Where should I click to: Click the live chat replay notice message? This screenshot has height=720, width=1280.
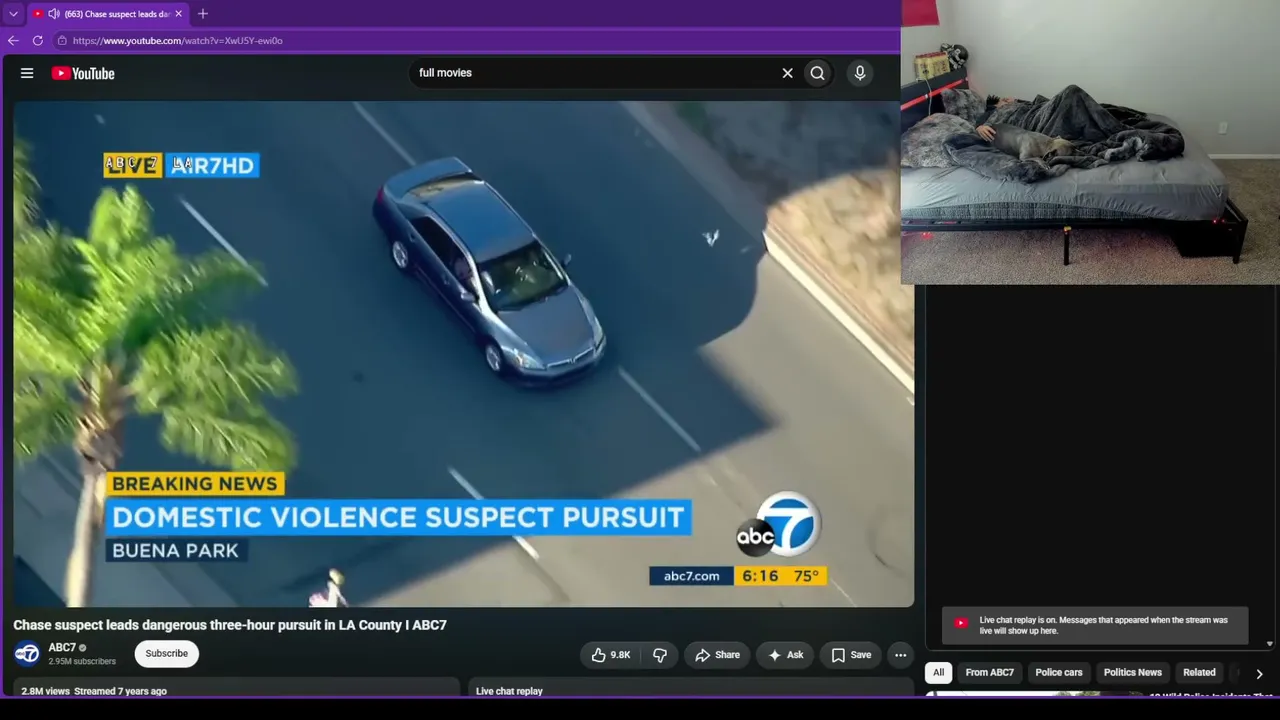(x=1096, y=626)
